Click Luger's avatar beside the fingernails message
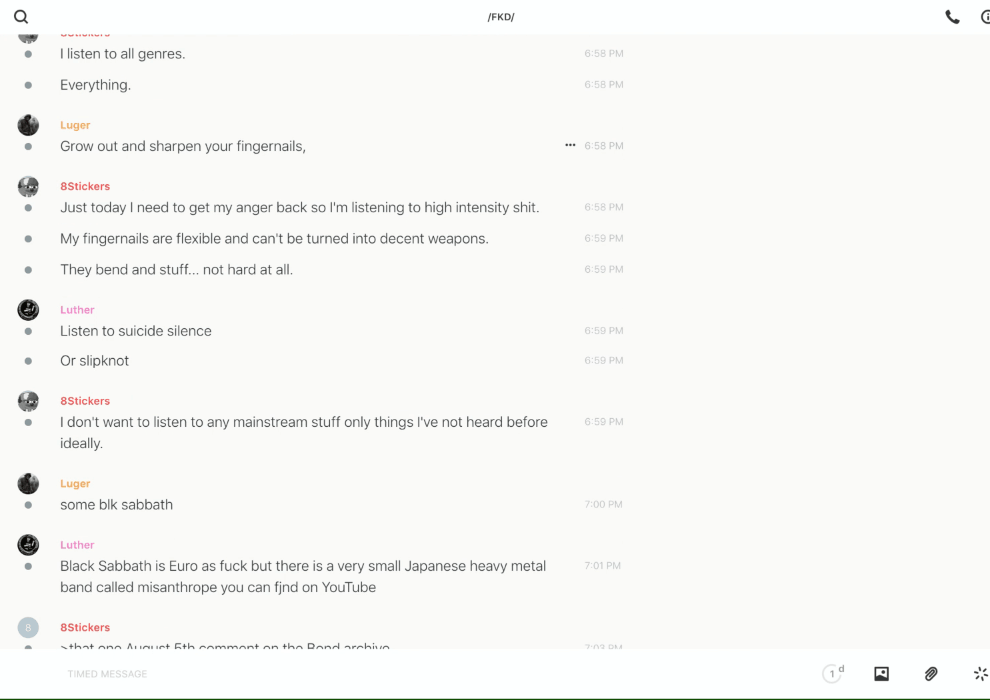990x700 pixels. (28, 125)
